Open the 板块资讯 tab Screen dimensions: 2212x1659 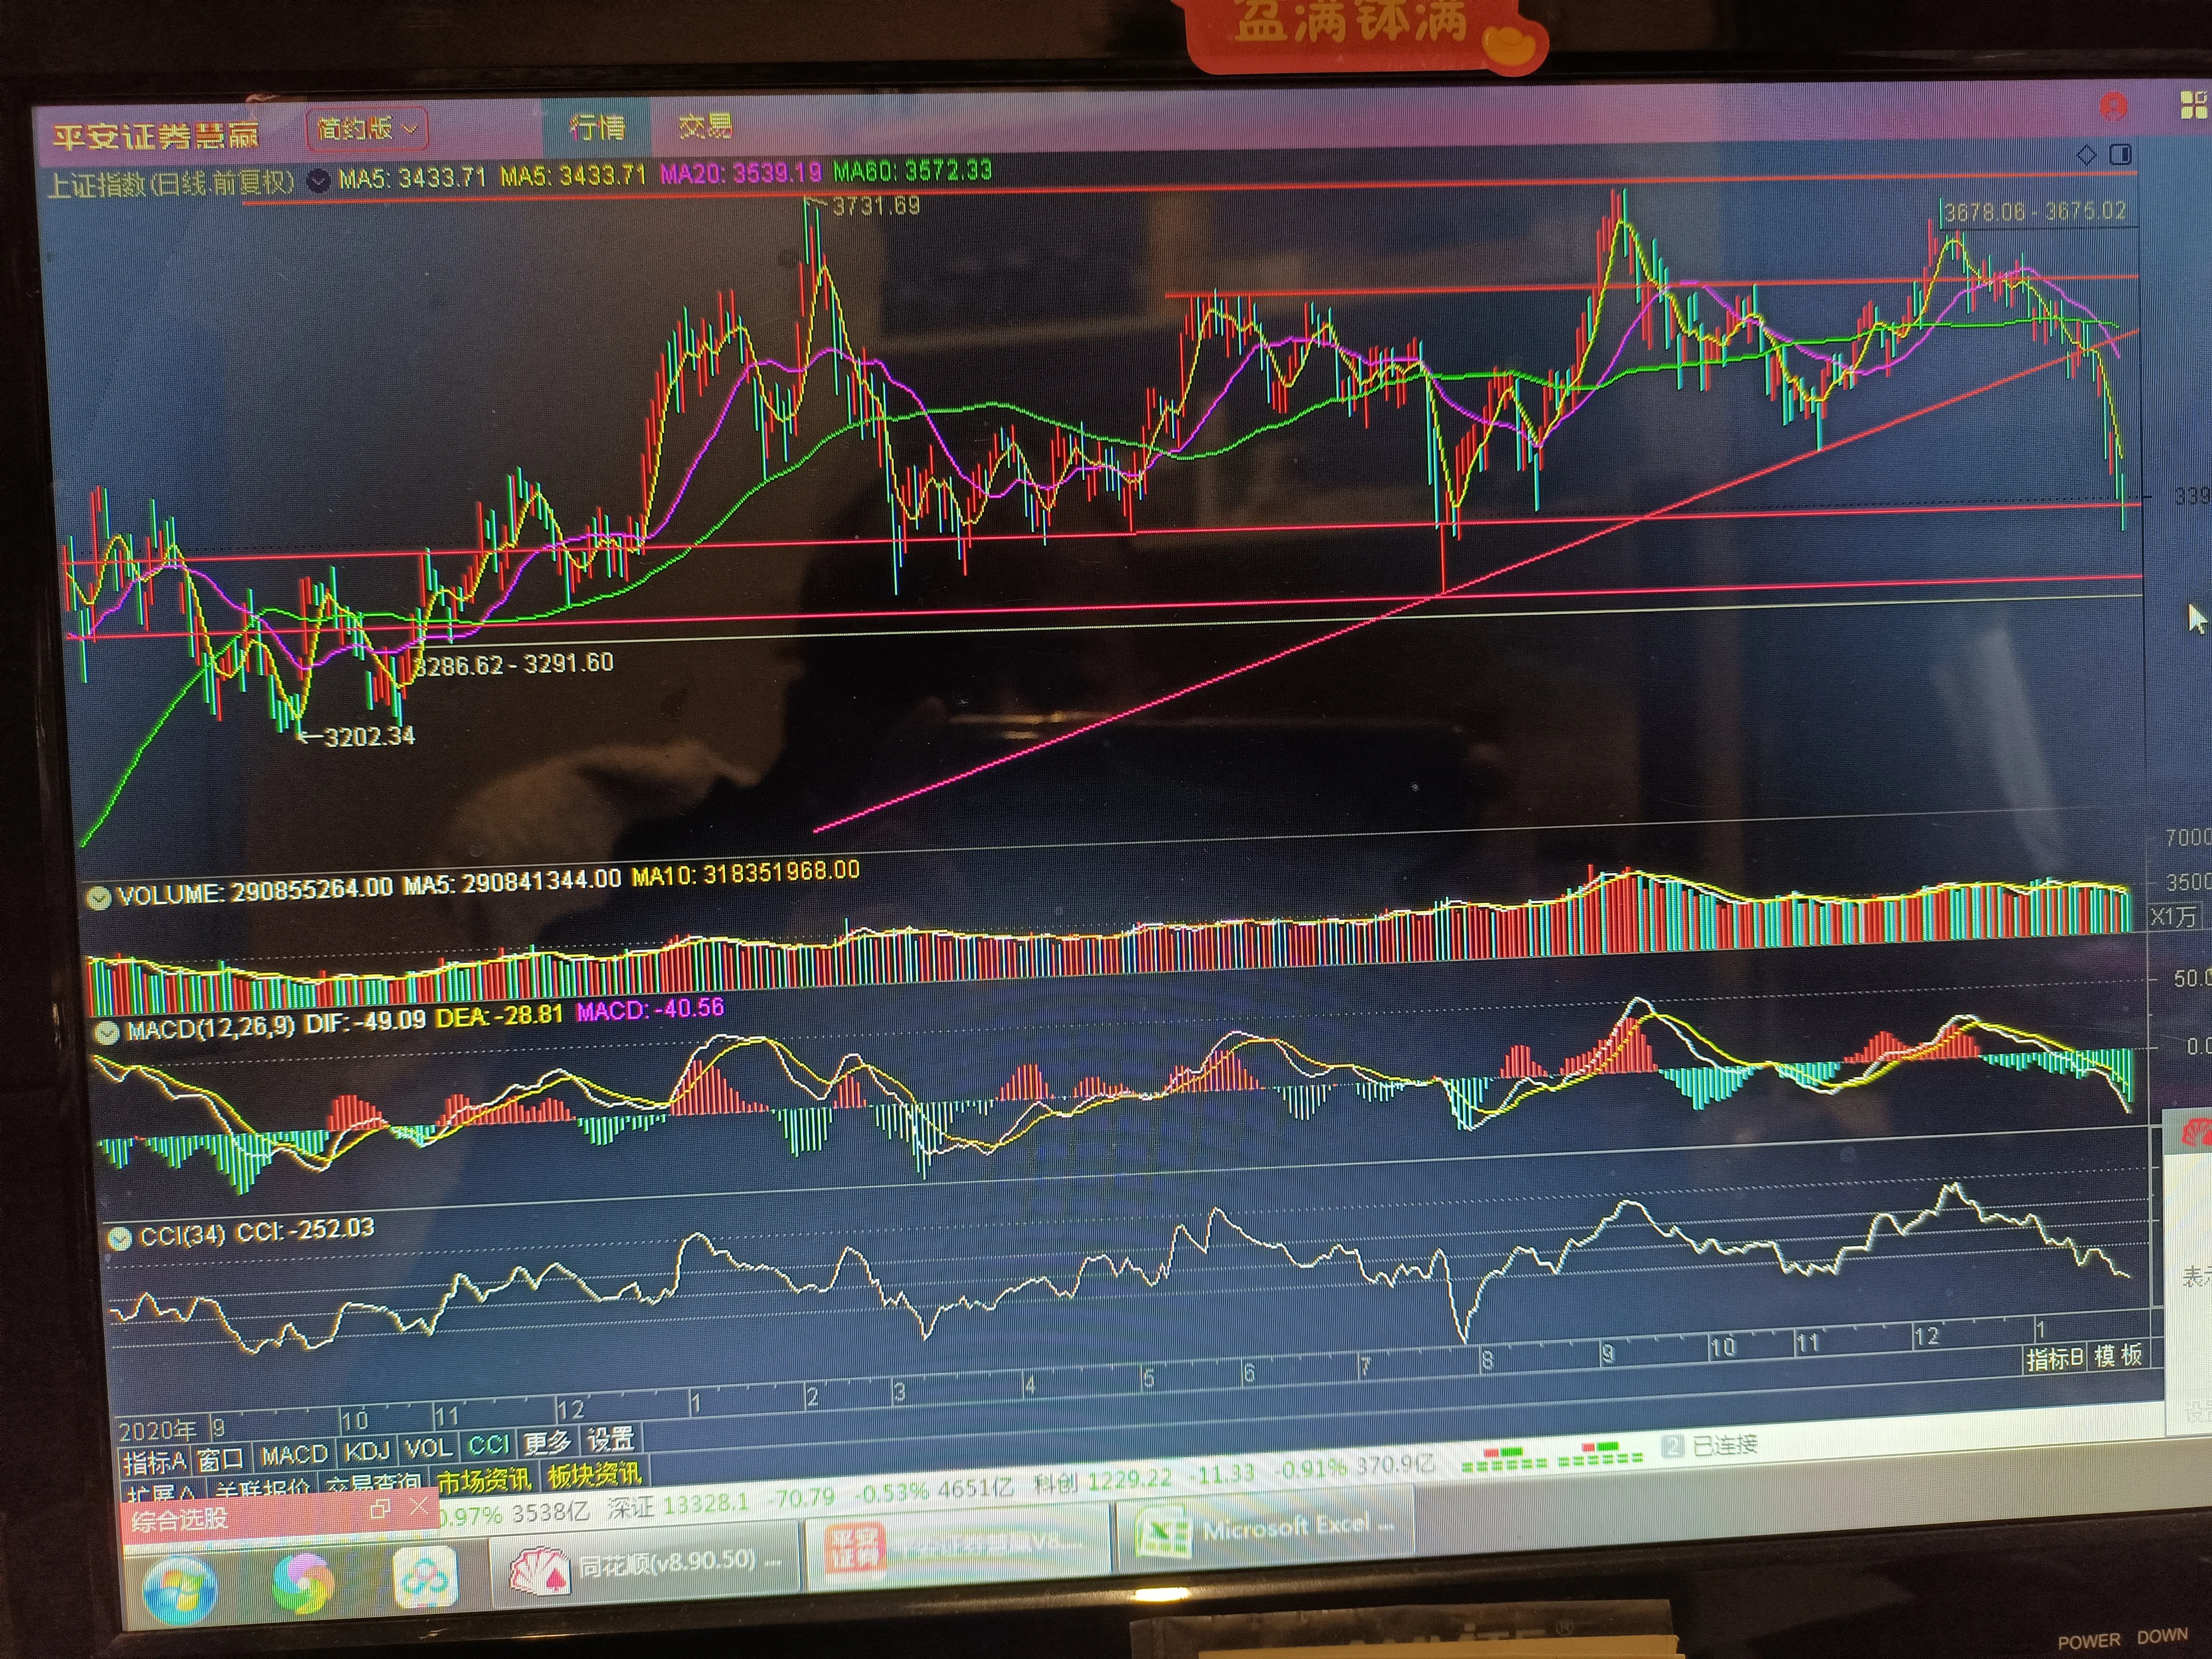tap(594, 1475)
